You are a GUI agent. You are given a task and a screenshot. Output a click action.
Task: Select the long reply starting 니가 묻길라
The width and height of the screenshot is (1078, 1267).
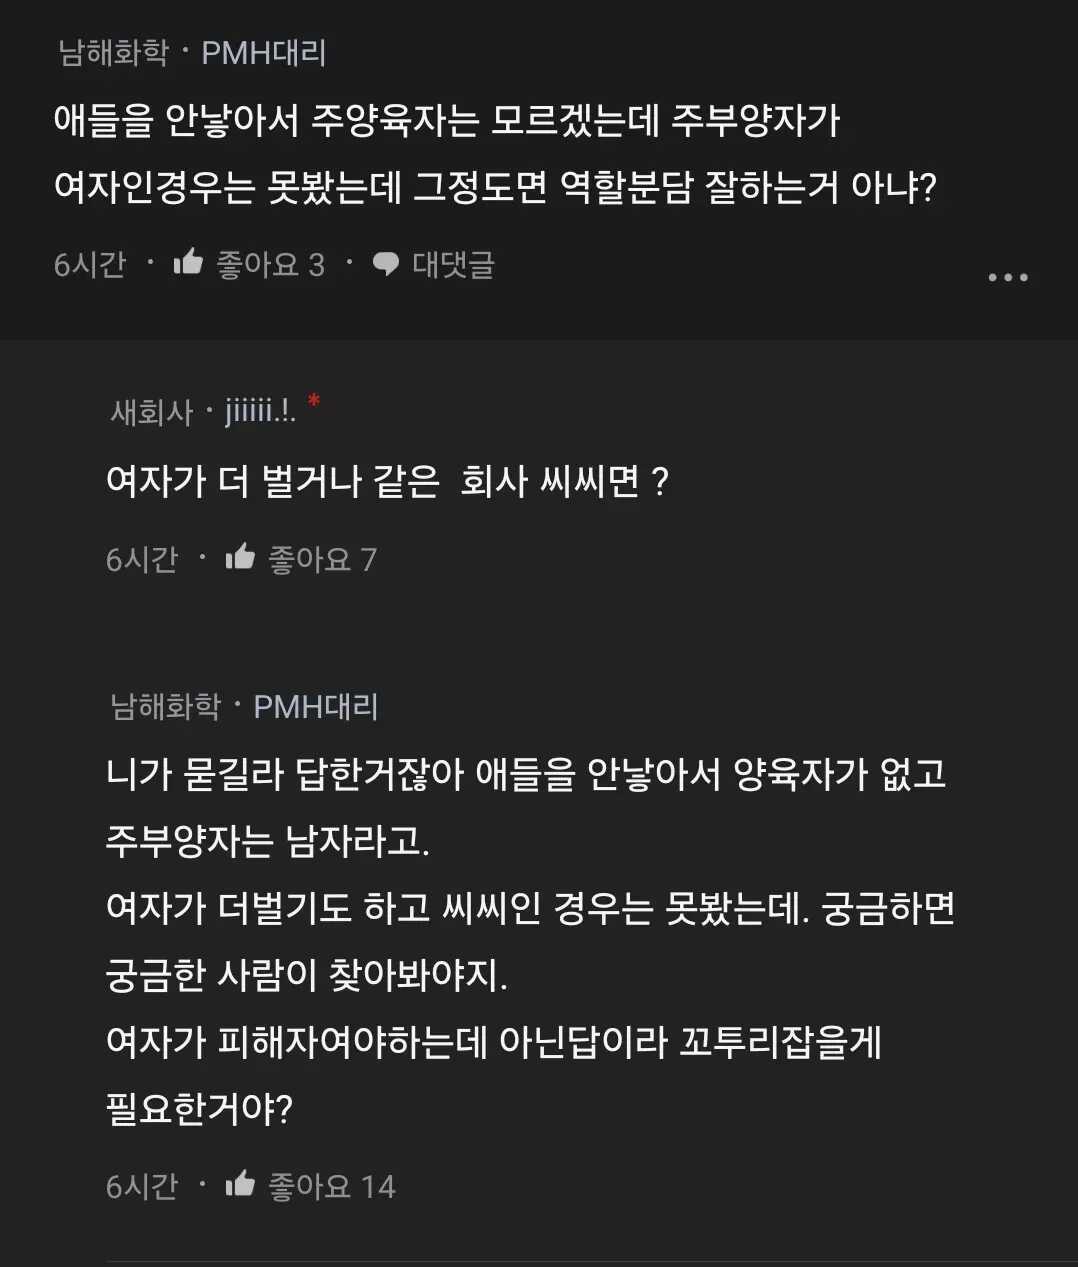click(x=530, y=941)
